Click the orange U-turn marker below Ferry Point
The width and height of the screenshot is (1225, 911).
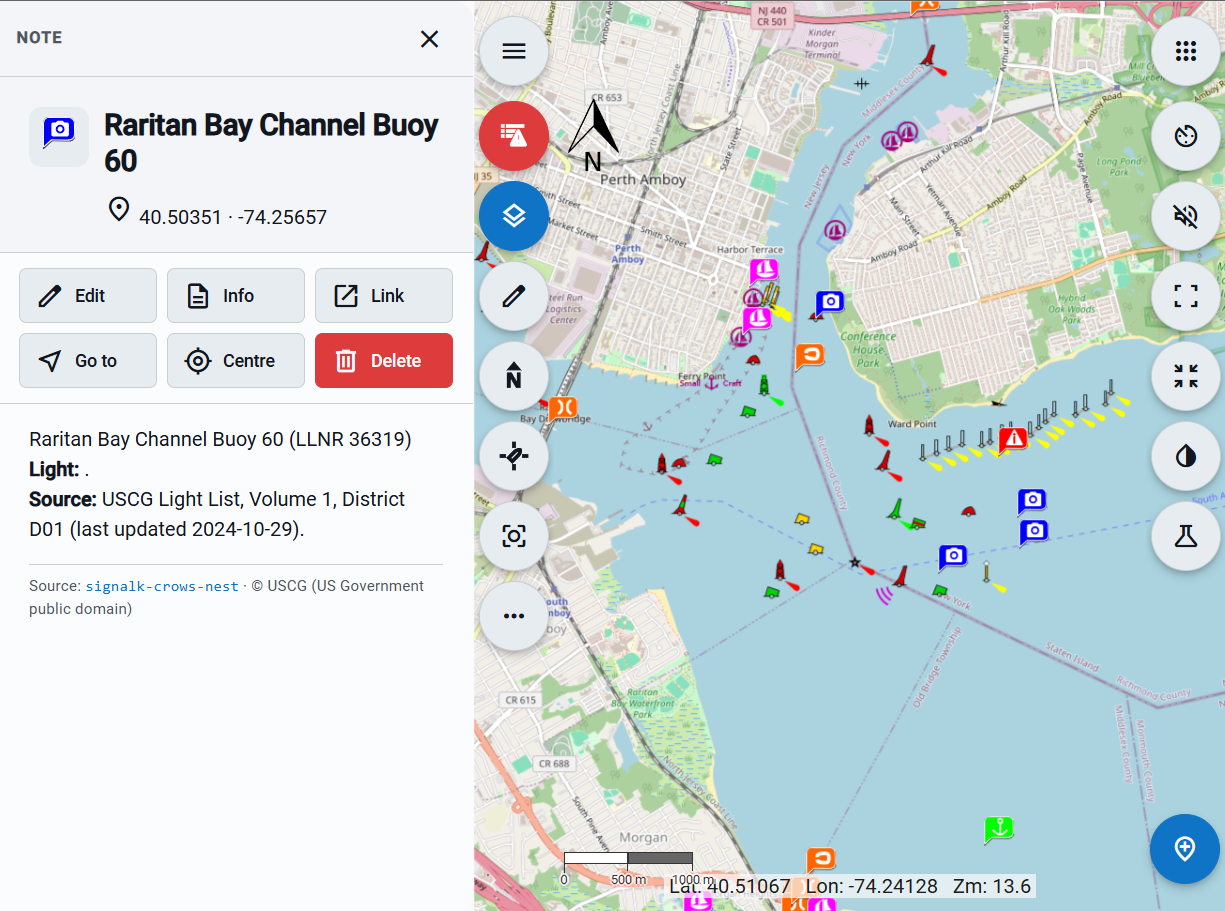coord(809,356)
